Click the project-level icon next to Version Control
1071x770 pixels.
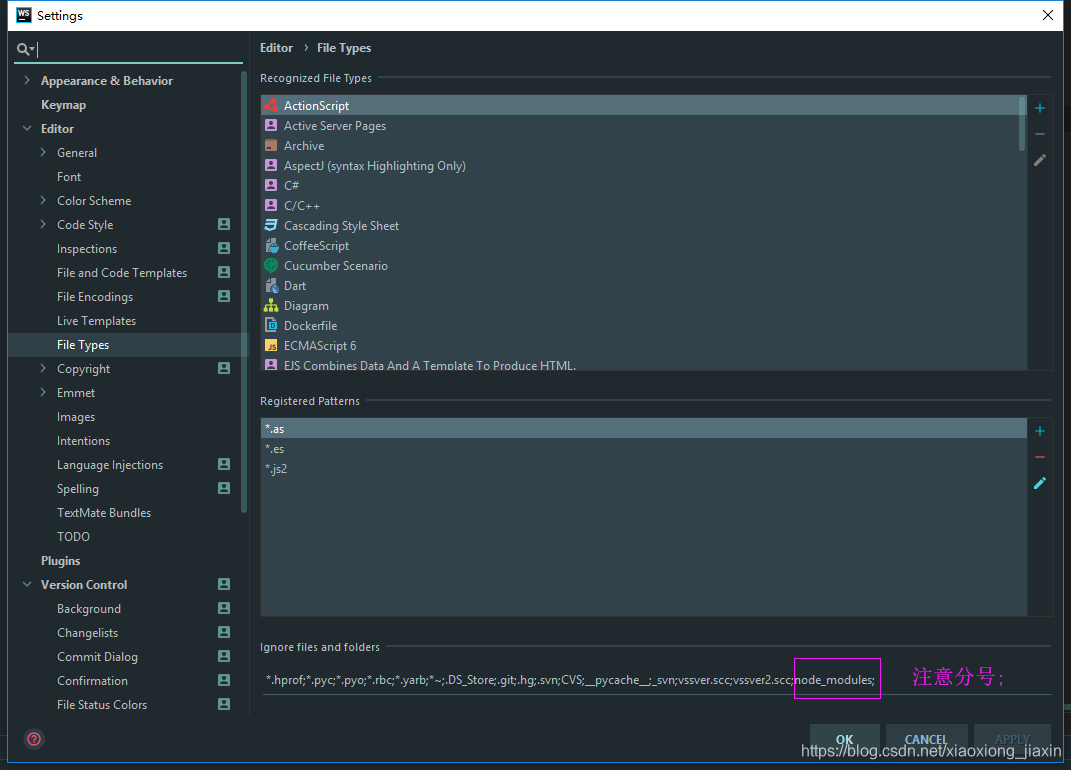pyautogui.click(x=224, y=584)
